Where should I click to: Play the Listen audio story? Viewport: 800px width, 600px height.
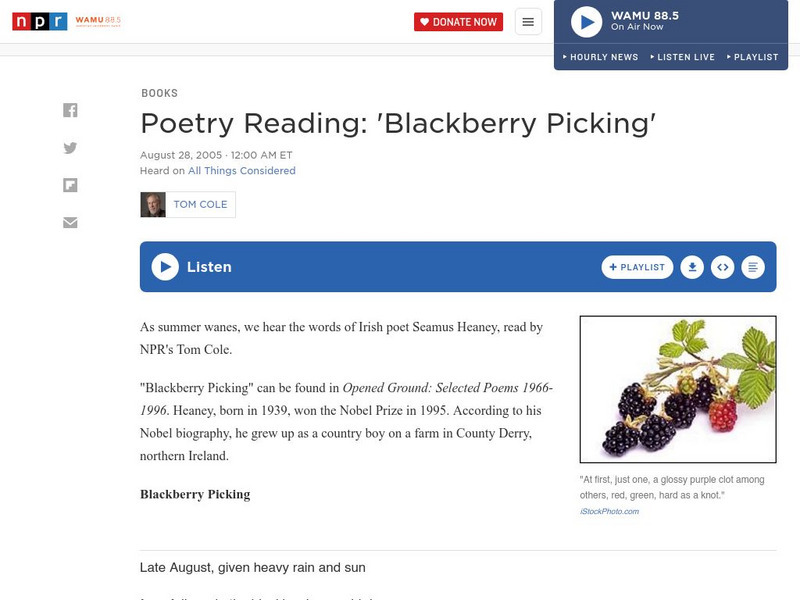165,267
